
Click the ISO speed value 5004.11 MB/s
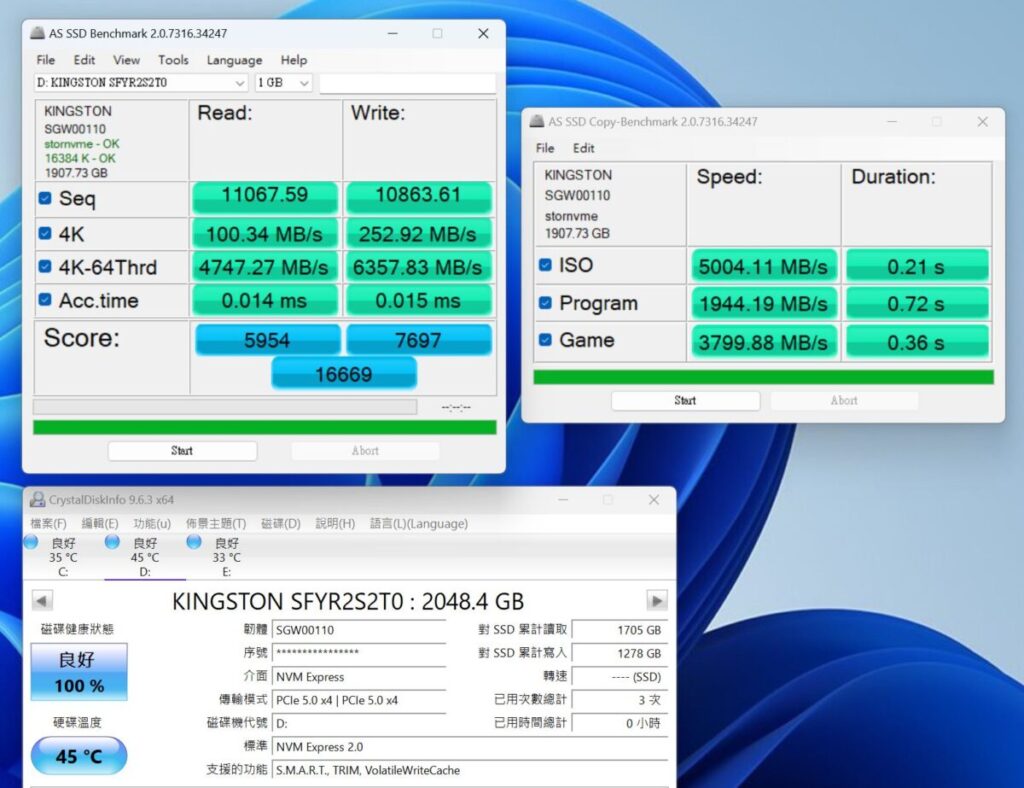pos(764,266)
